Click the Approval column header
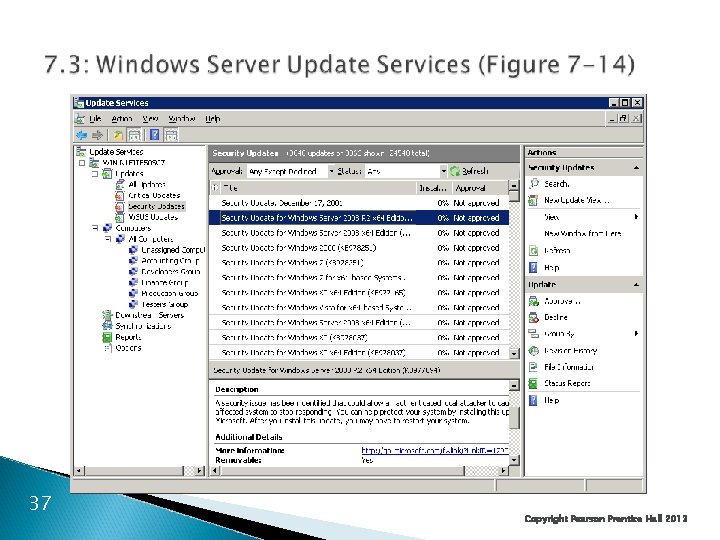 point(479,188)
